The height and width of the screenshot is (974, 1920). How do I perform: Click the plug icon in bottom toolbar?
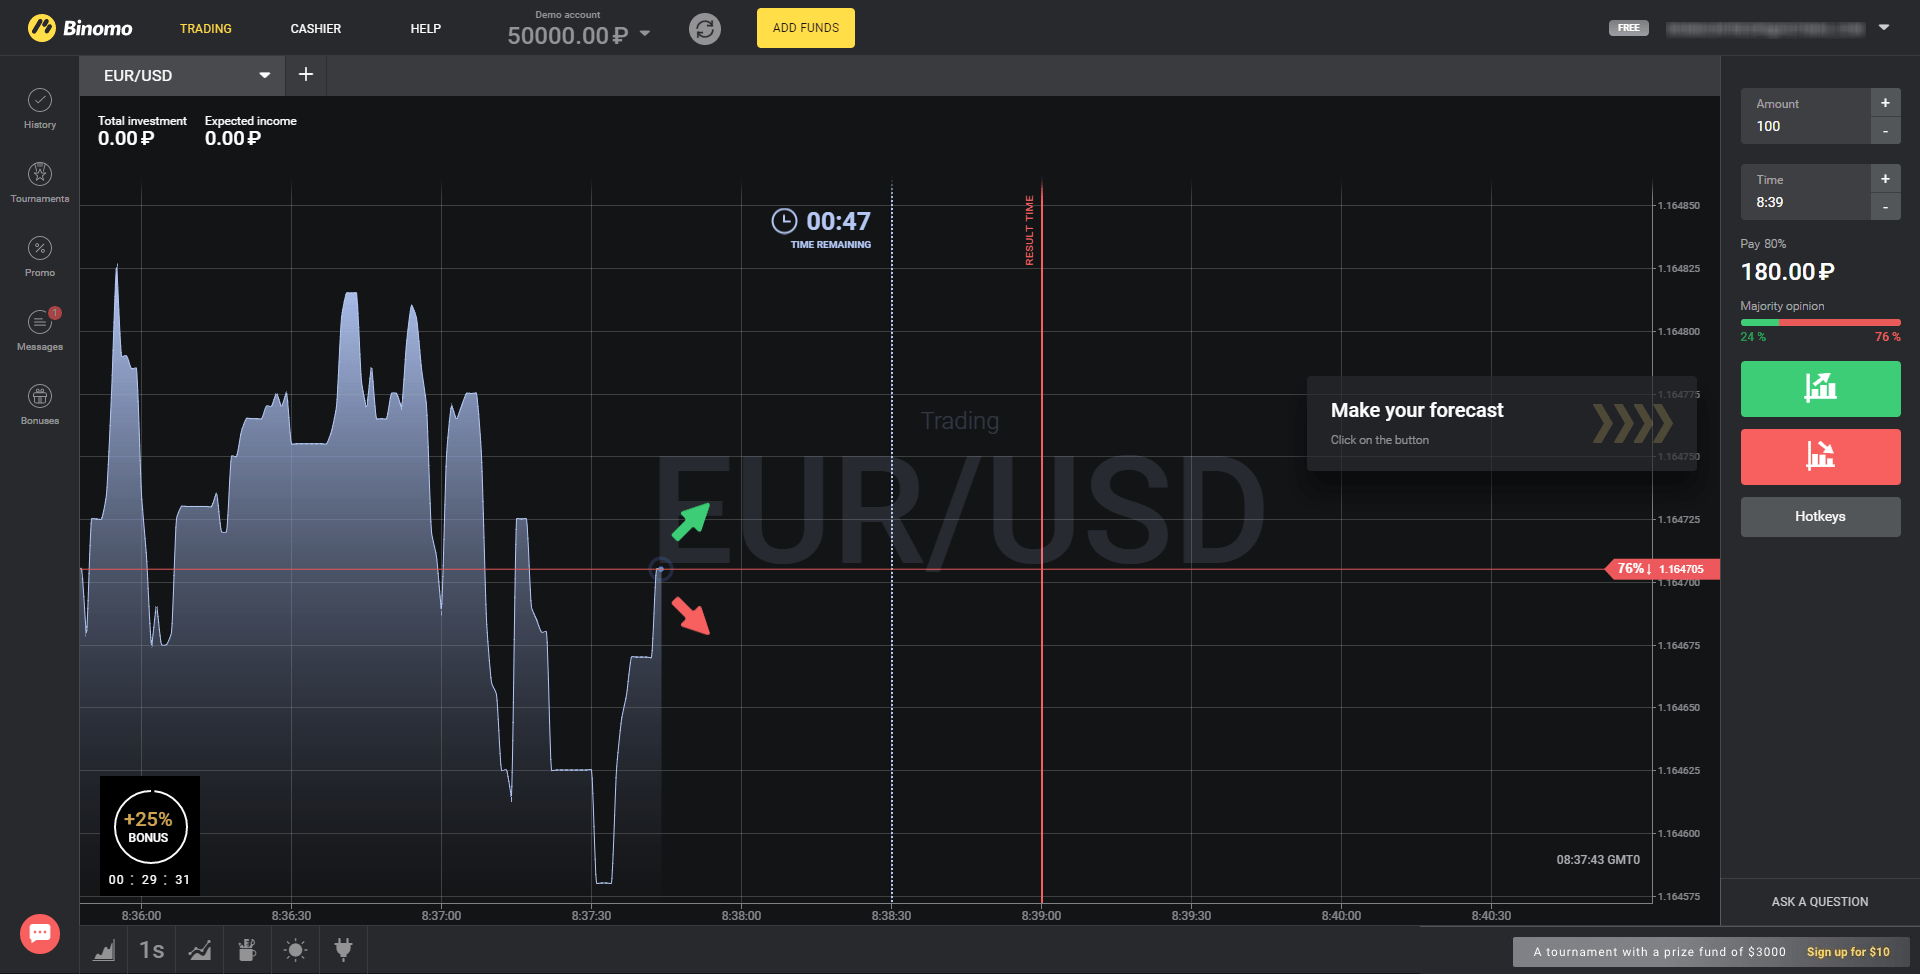coord(343,950)
